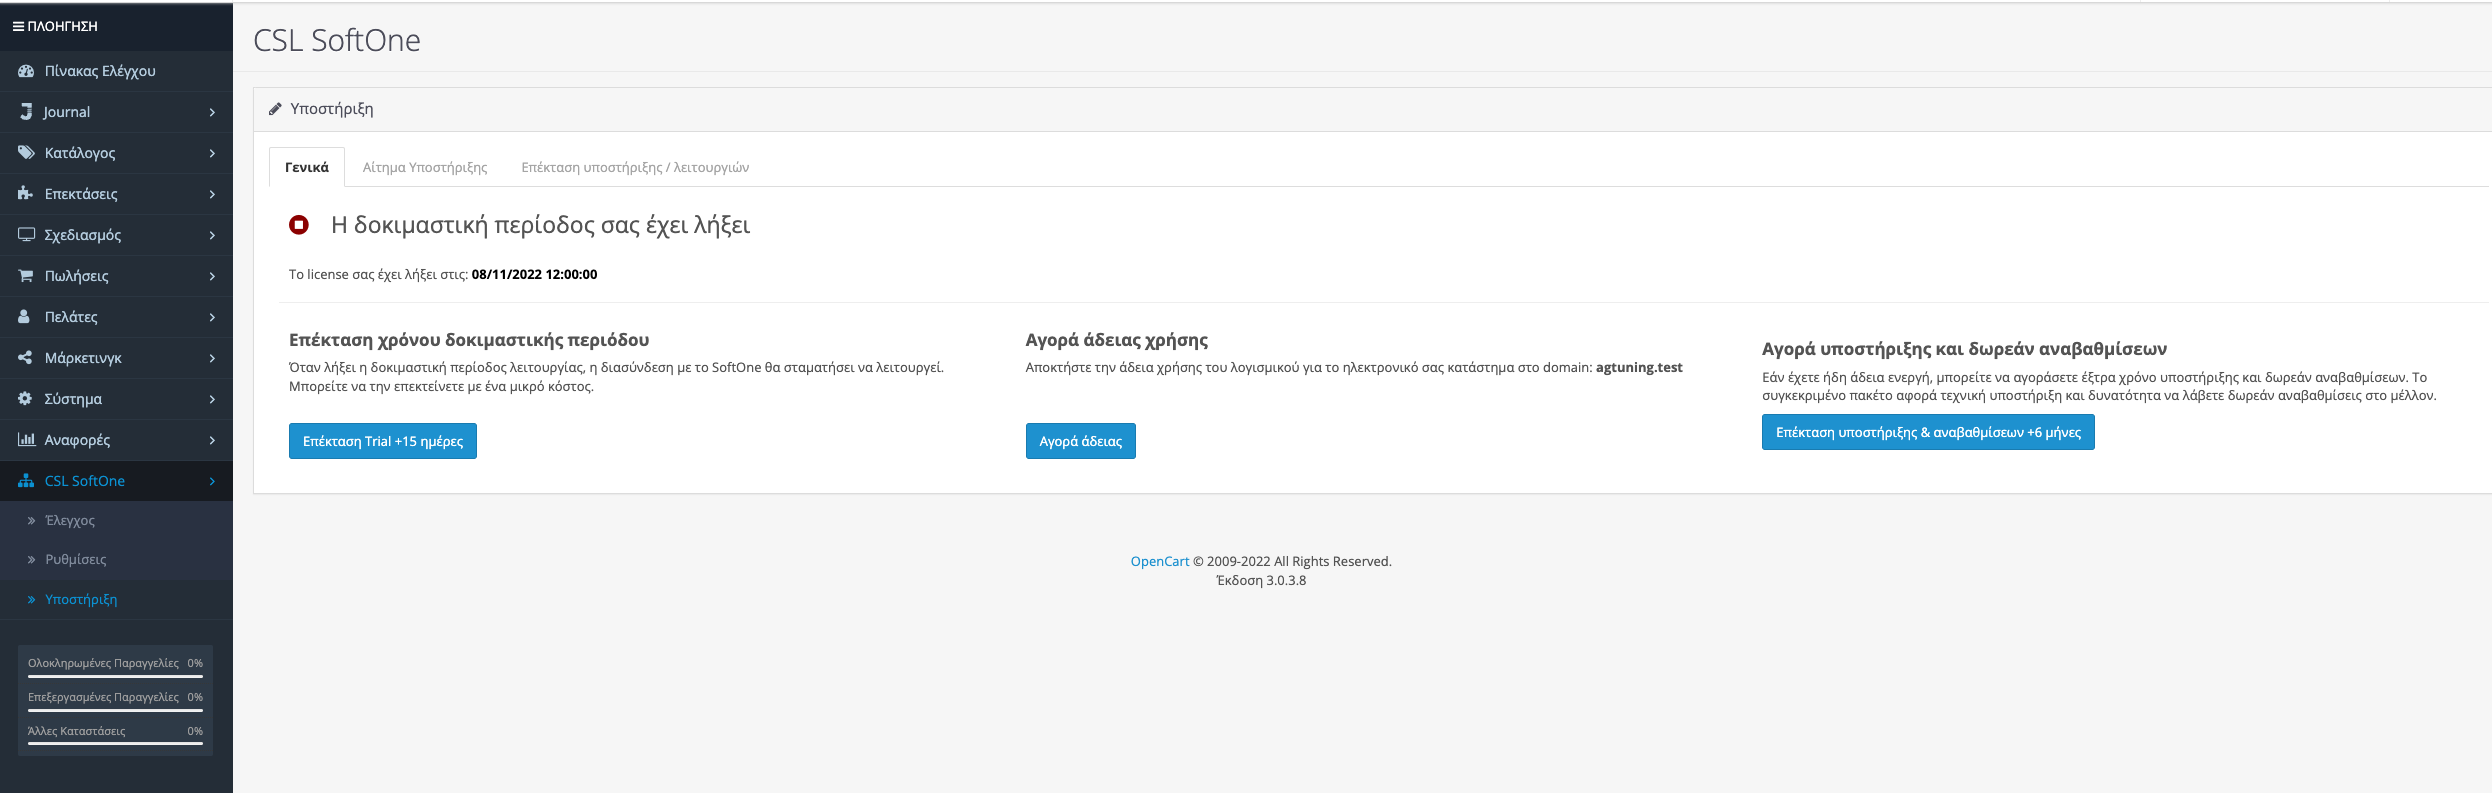
Task: Follow the OpenCart footer link
Action: 1160,561
